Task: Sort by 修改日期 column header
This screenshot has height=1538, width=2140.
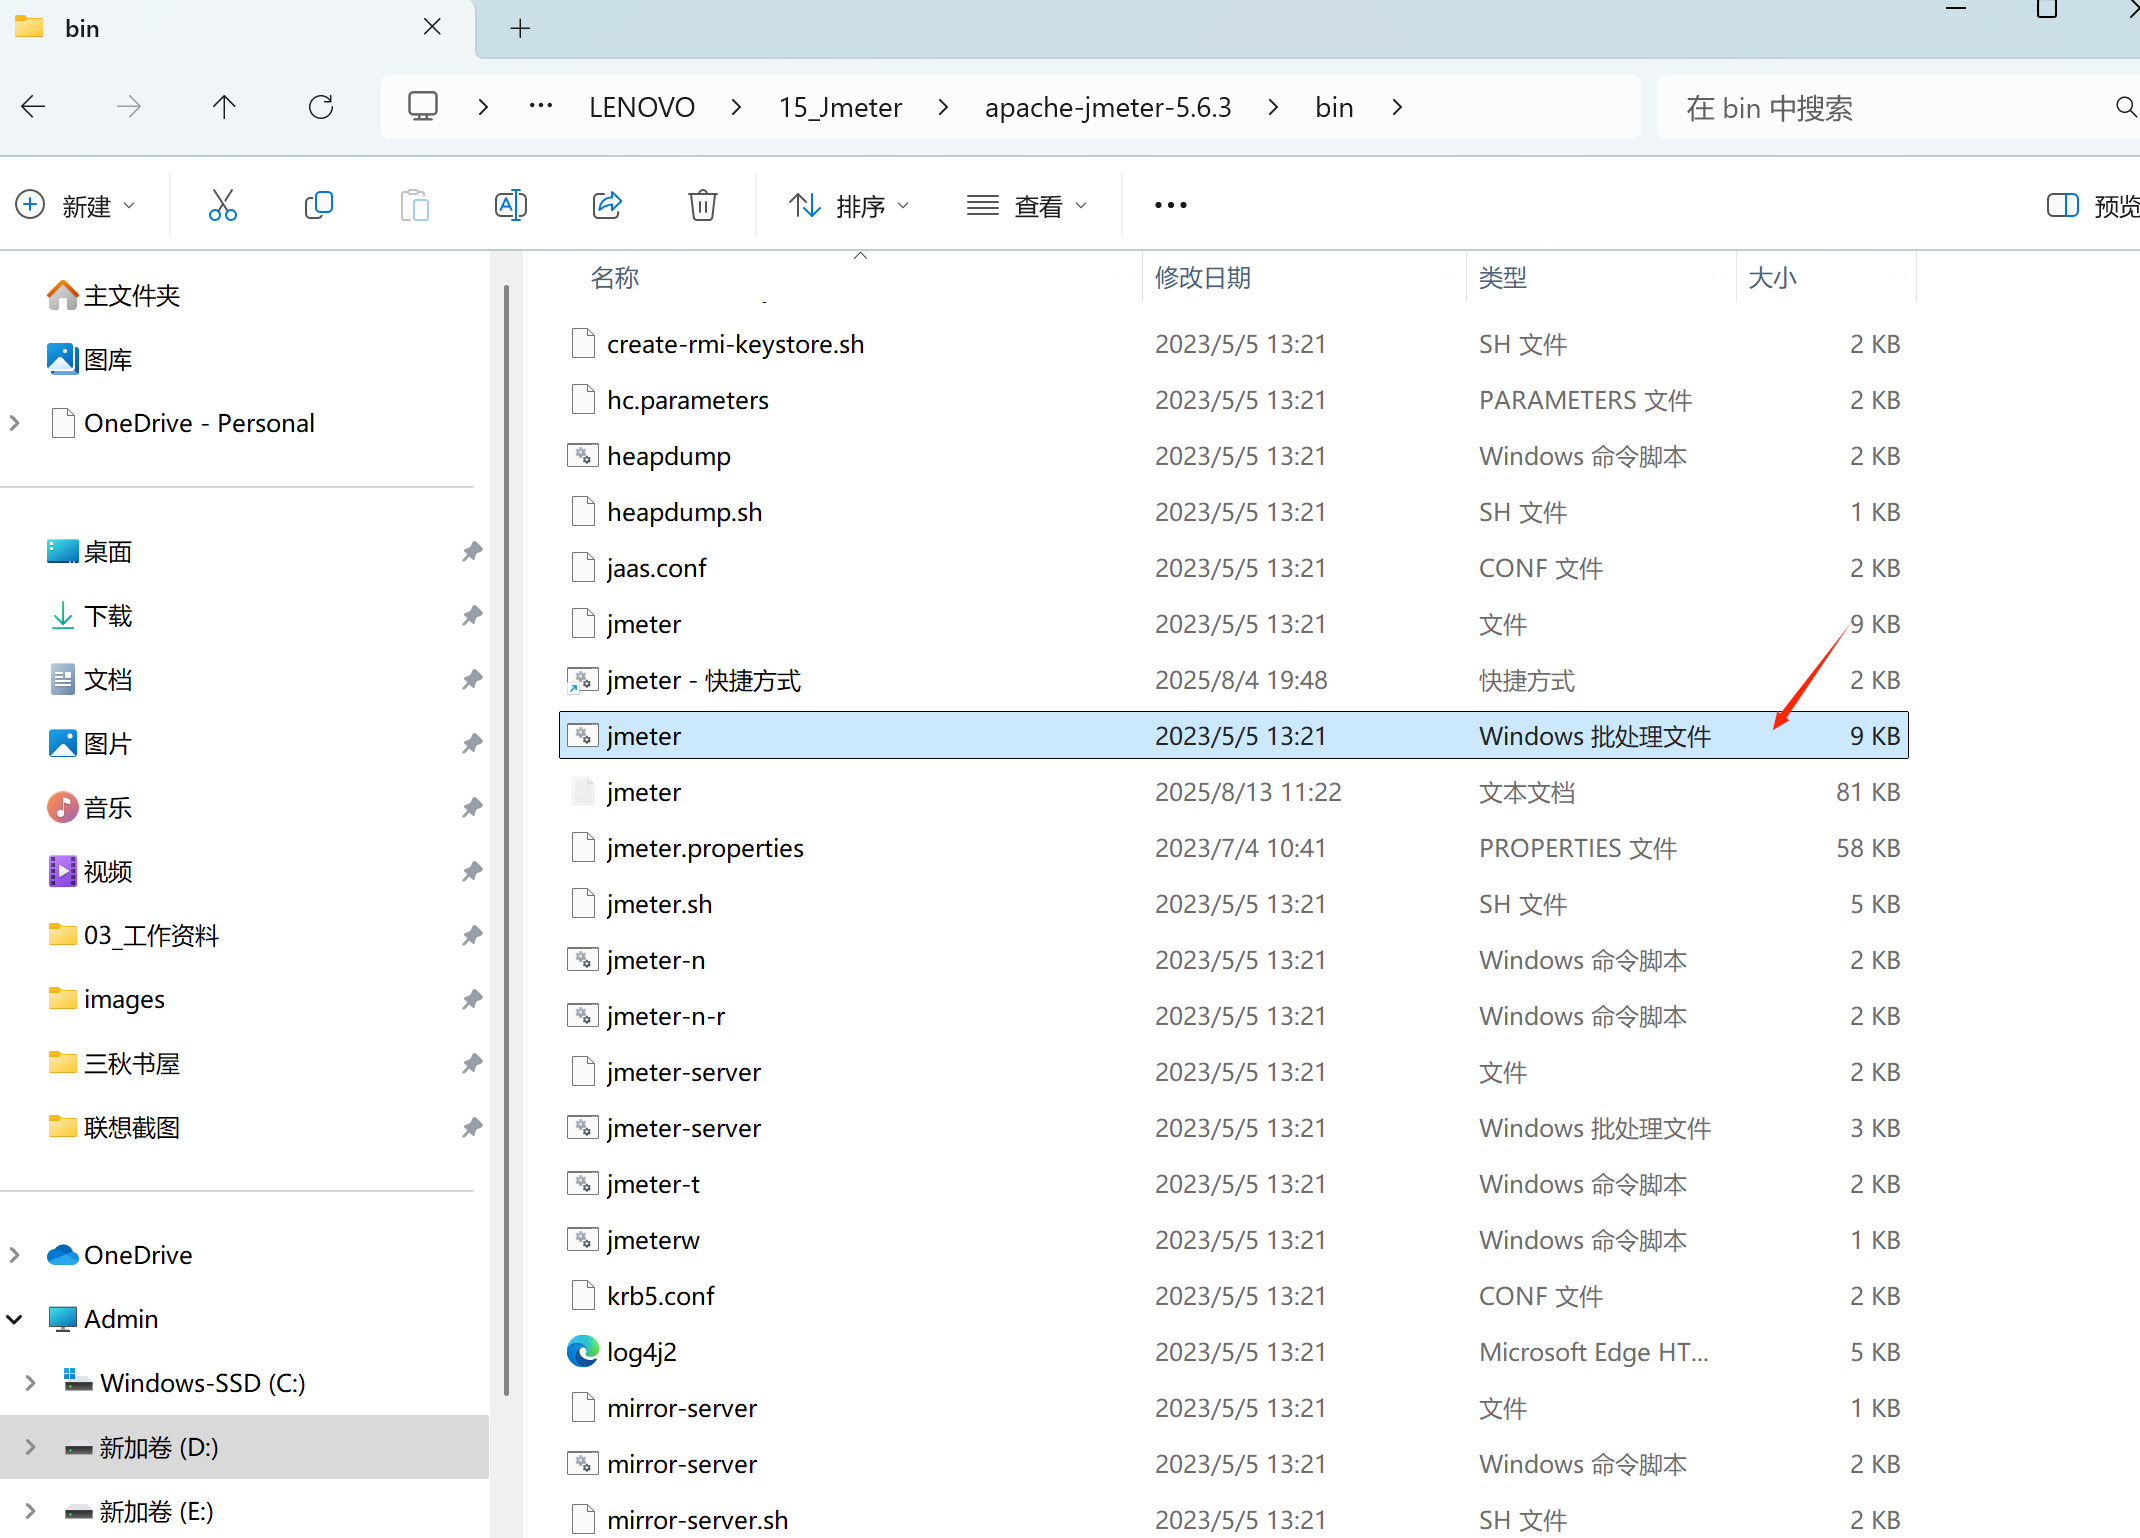Action: (1203, 277)
